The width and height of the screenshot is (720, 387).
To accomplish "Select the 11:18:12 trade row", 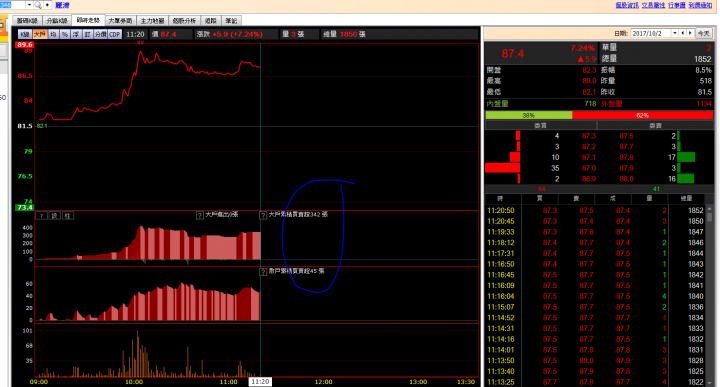I will 595,242.
